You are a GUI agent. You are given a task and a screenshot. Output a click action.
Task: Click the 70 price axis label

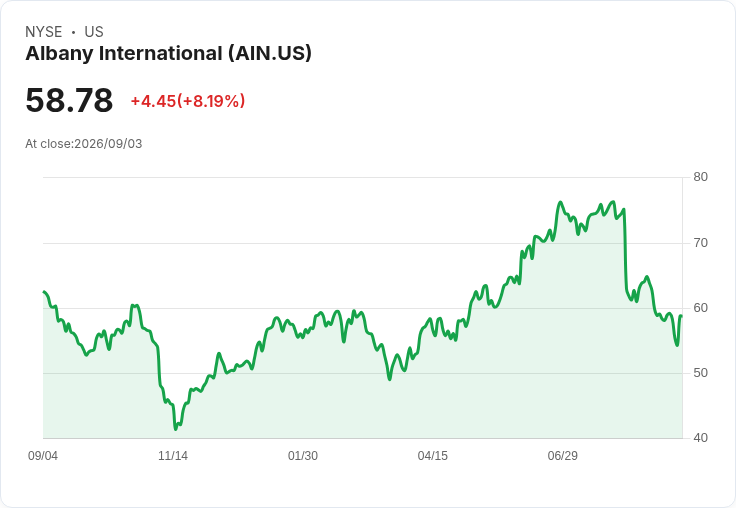point(700,243)
